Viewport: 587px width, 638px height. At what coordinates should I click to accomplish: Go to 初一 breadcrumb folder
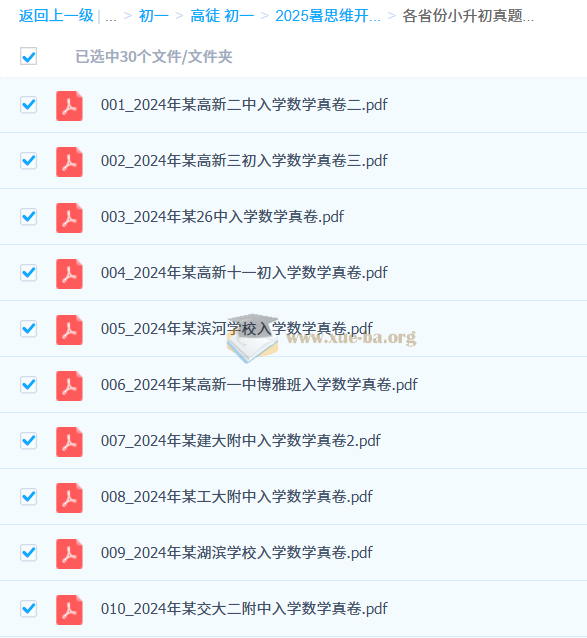pyautogui.click(x=154, y=16)
